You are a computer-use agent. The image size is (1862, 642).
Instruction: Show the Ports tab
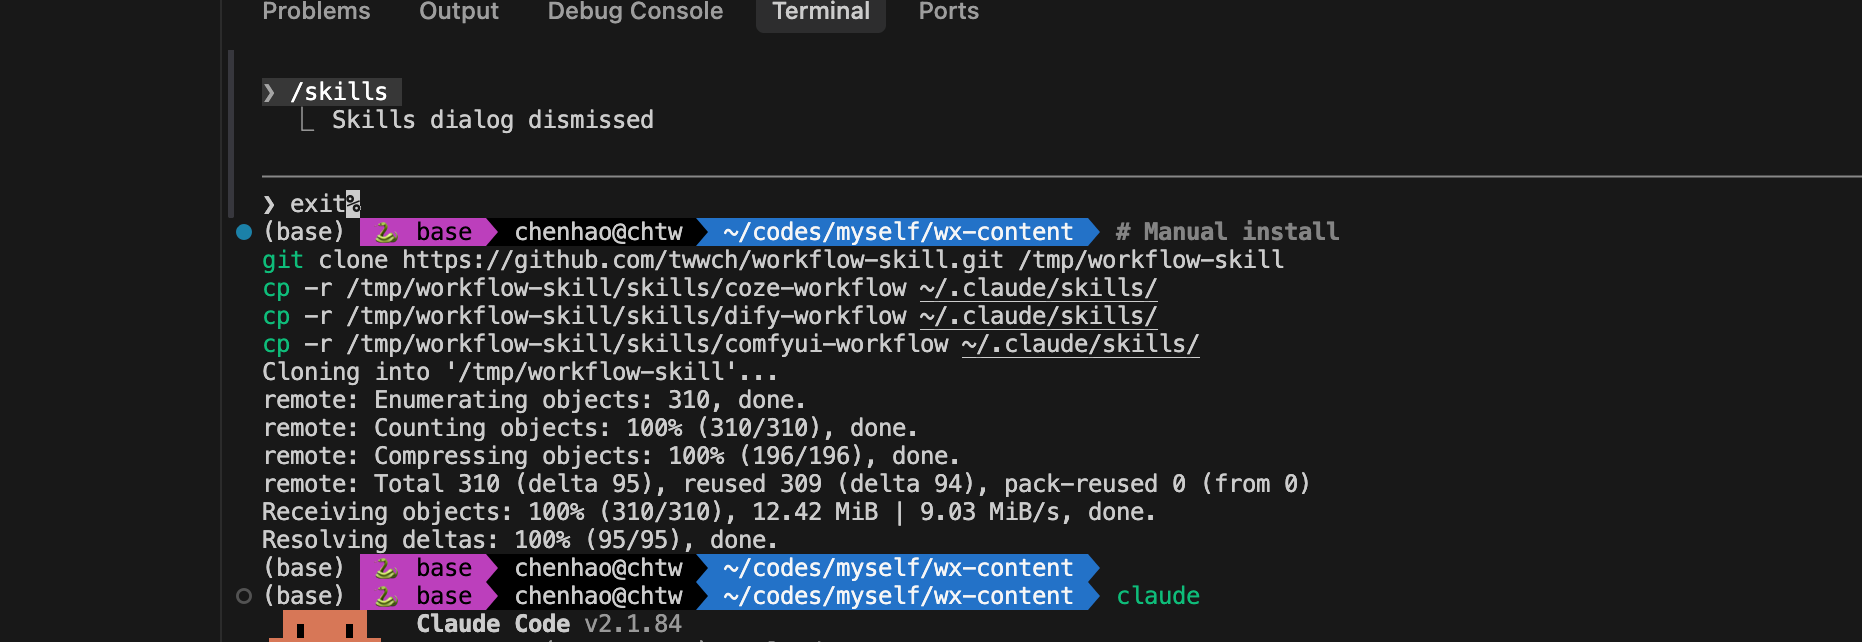(x=948, y=12)
